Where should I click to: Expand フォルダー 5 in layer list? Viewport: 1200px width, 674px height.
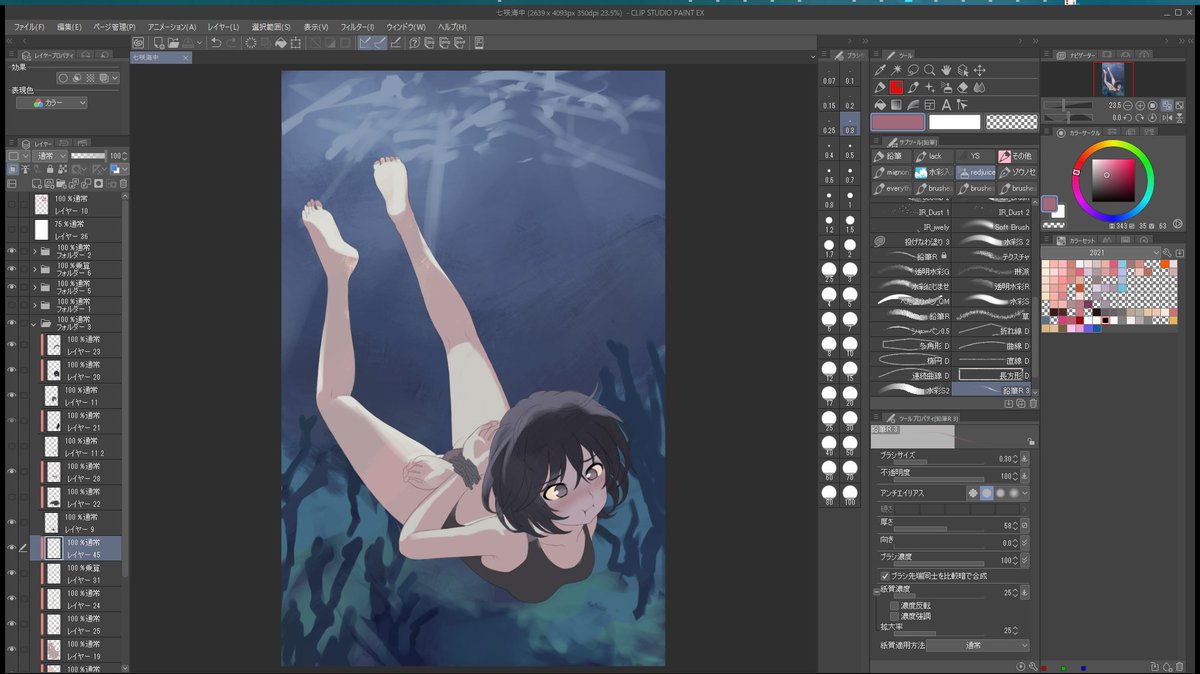click(35, 287)
